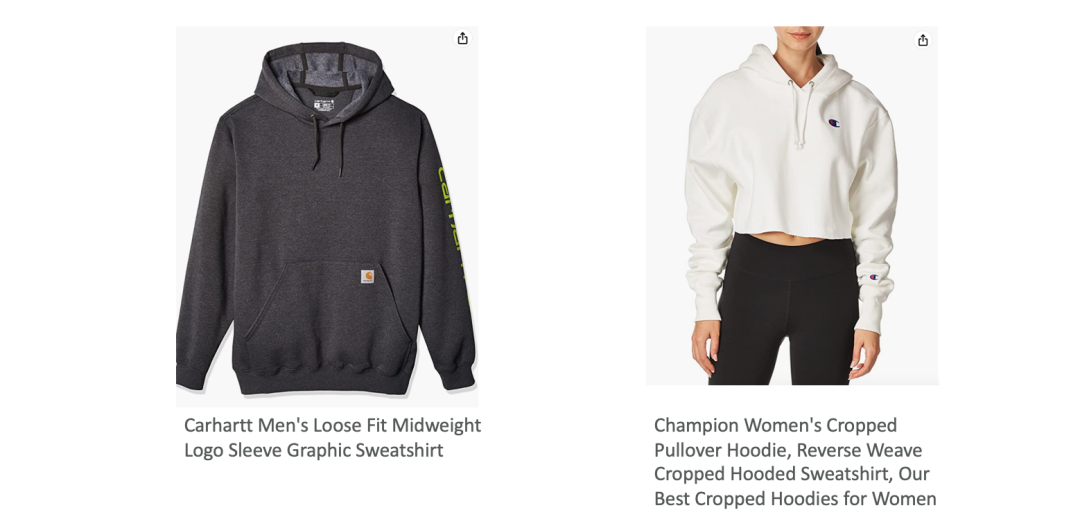Select the white Champion cropped hoodie photo
The width and height of the screenshot is (1080, 510).
point(792,205)
